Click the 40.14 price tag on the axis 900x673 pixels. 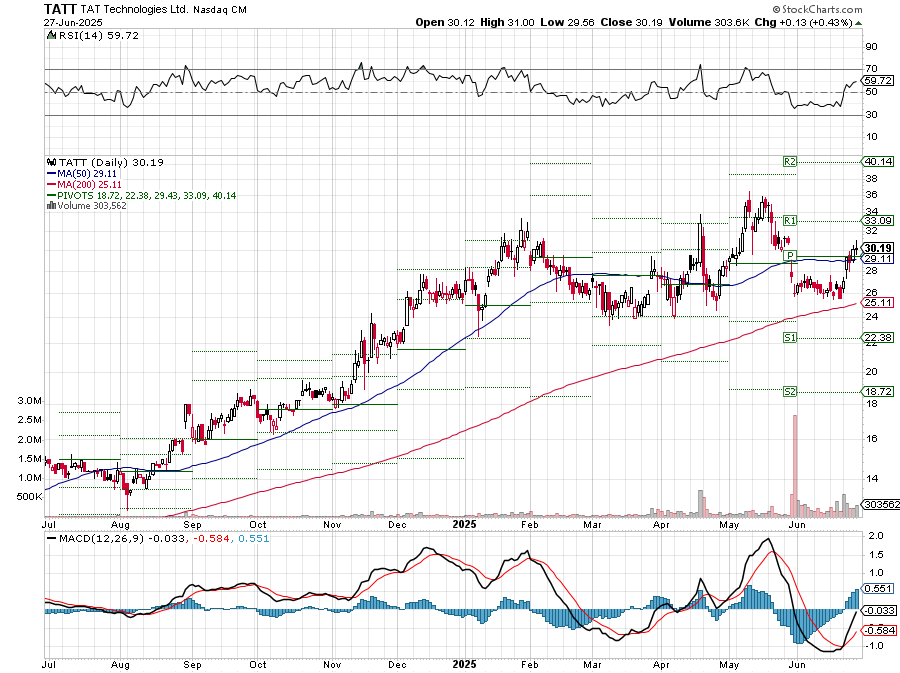pyautogui.click(x=877, y=161)
